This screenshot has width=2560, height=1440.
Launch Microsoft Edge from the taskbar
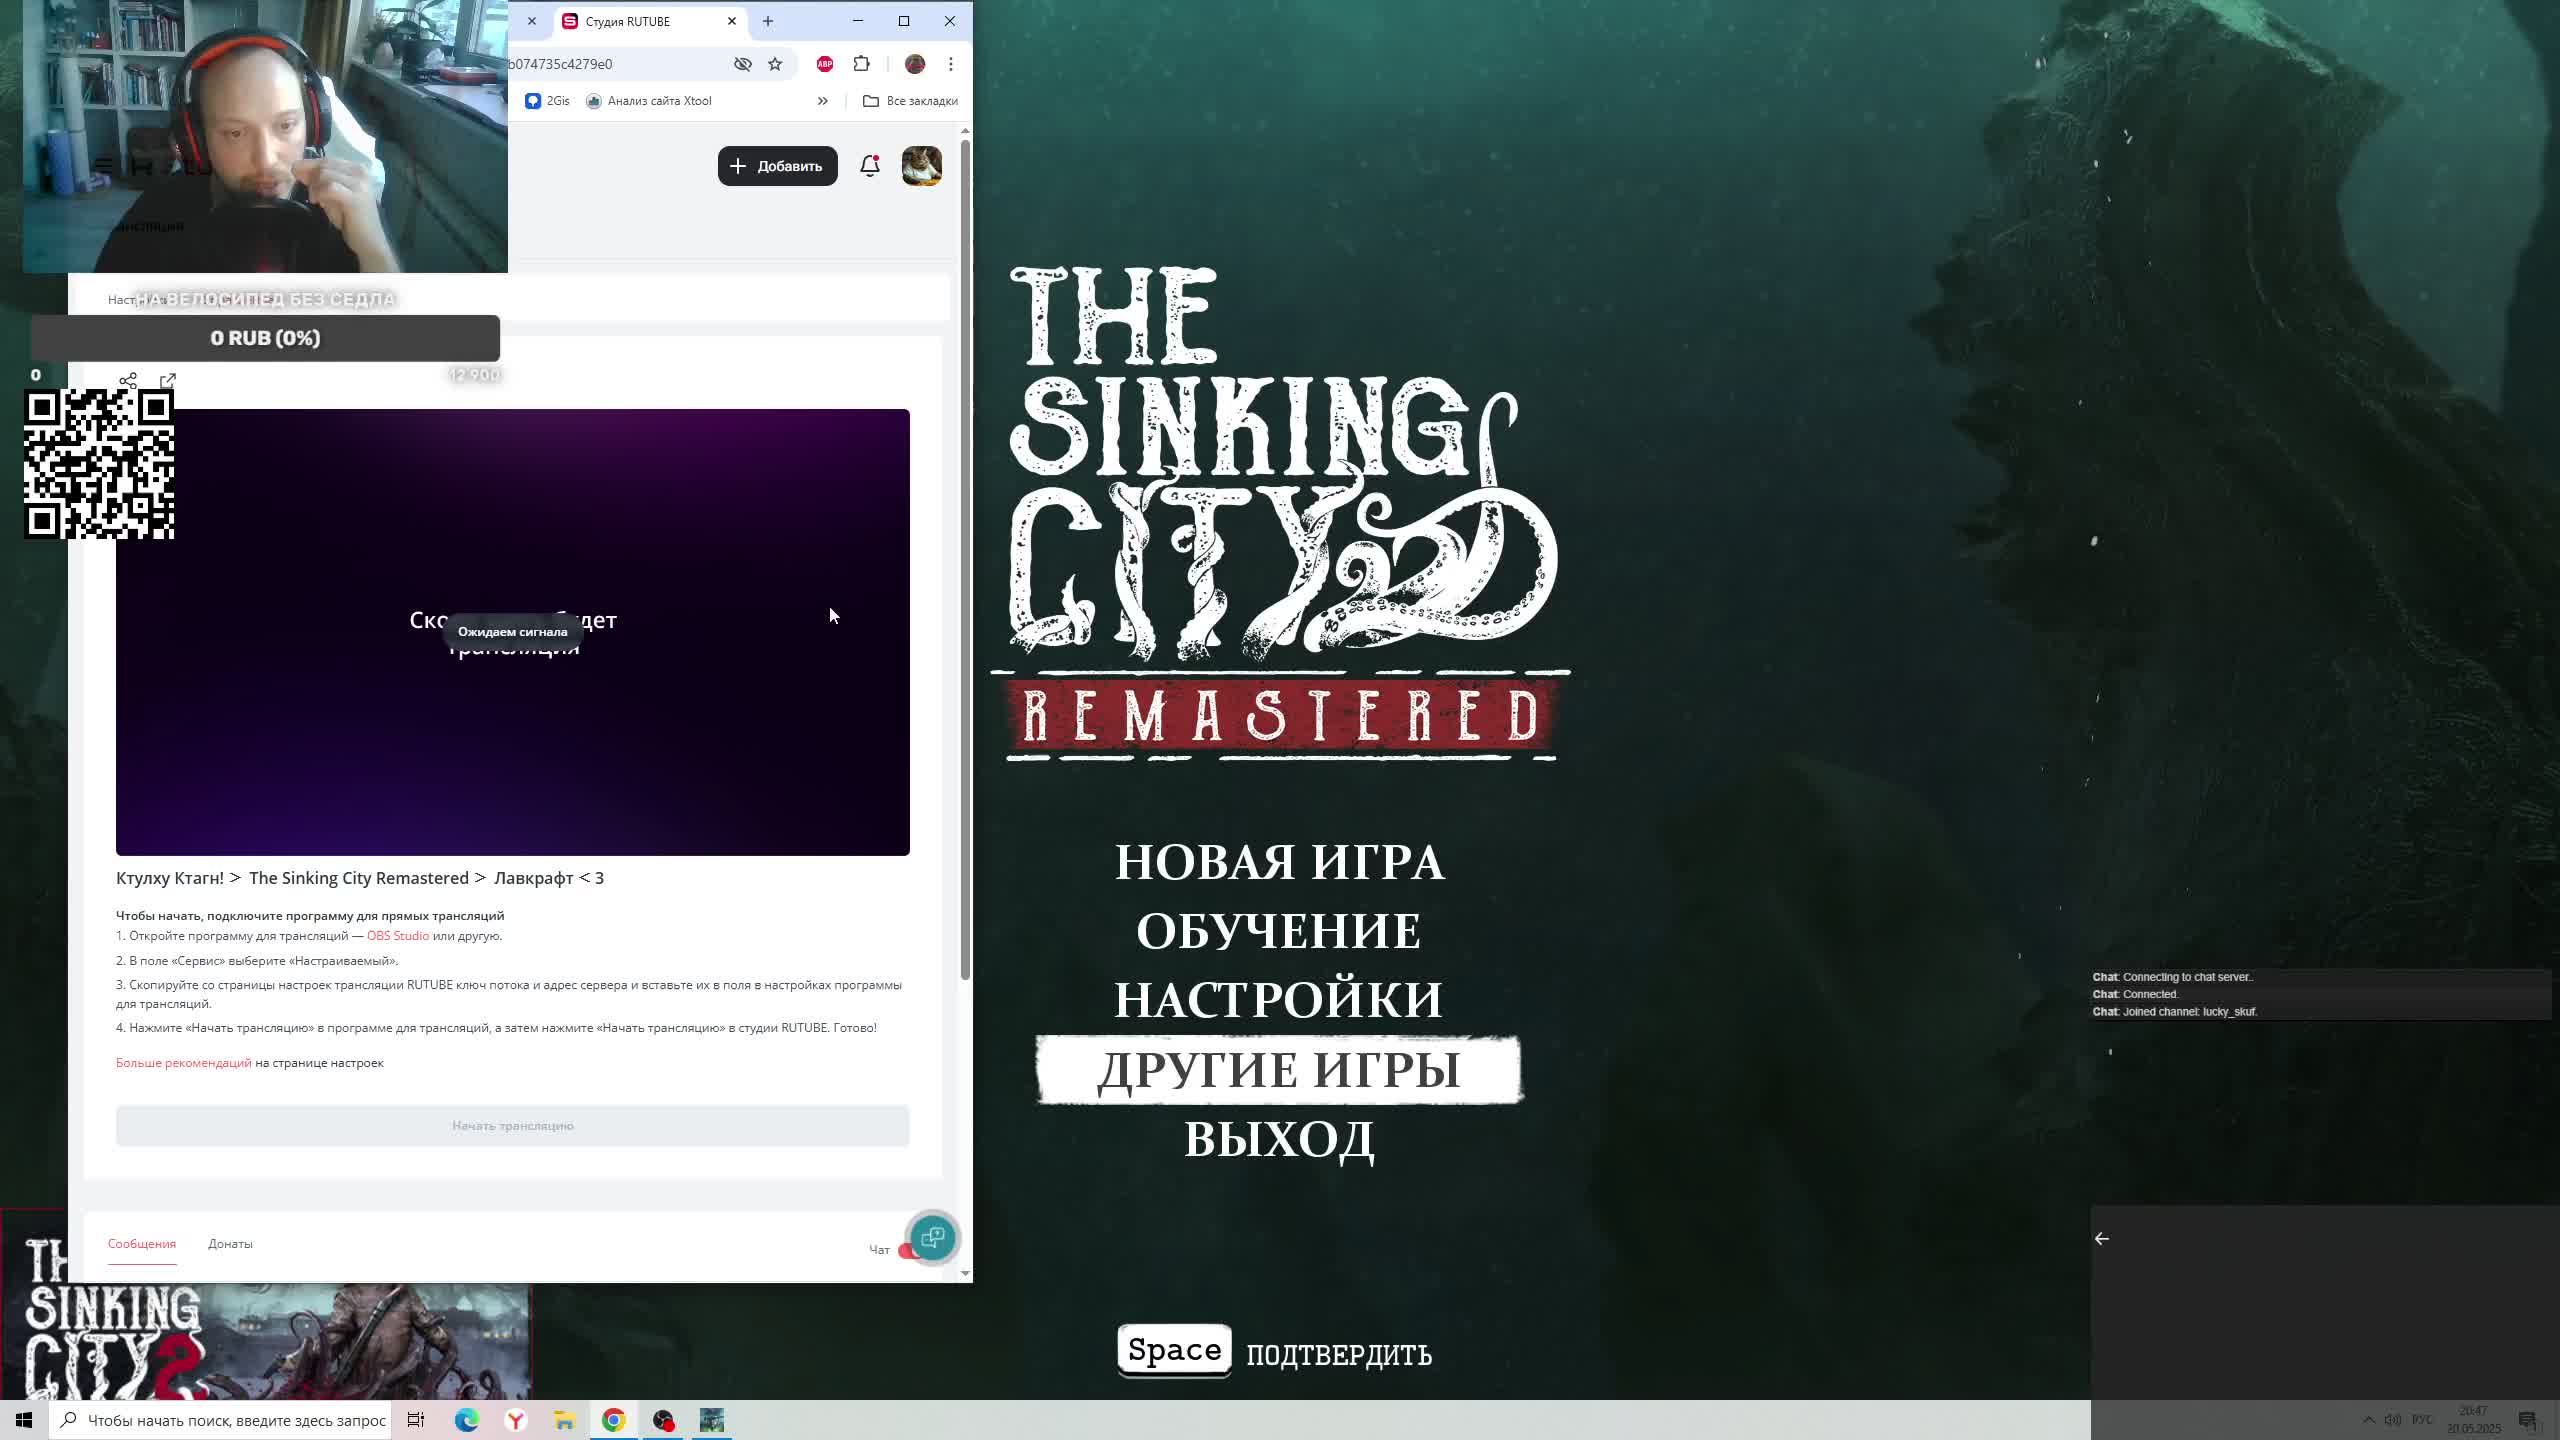(x=467, y=1420)
